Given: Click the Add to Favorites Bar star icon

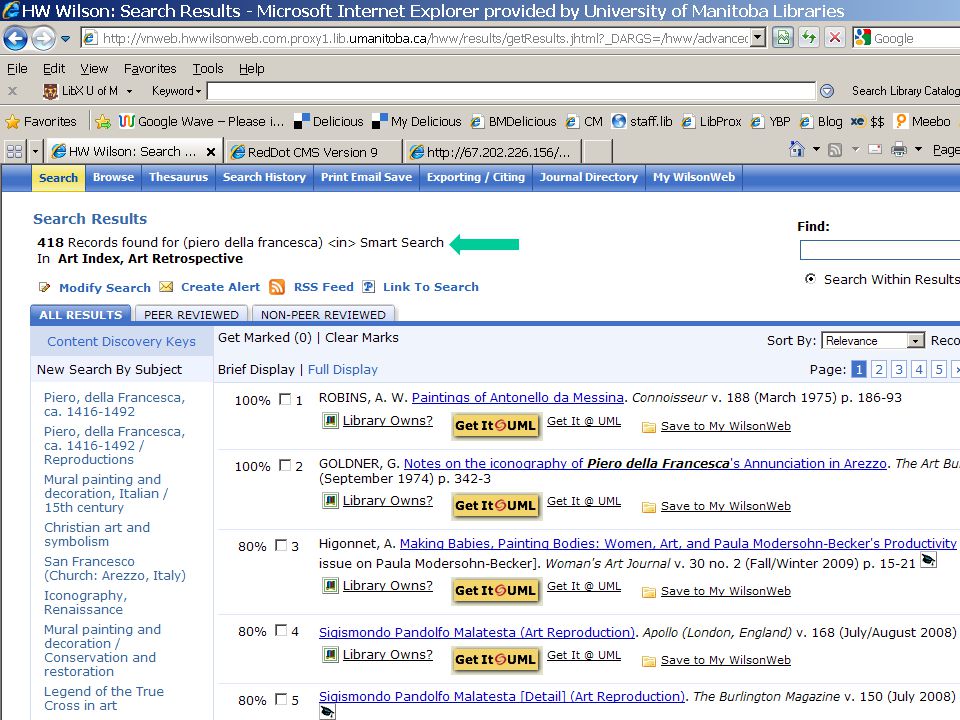Looking at the screenshot, I should pyautogui.click(x=103, y=122).
